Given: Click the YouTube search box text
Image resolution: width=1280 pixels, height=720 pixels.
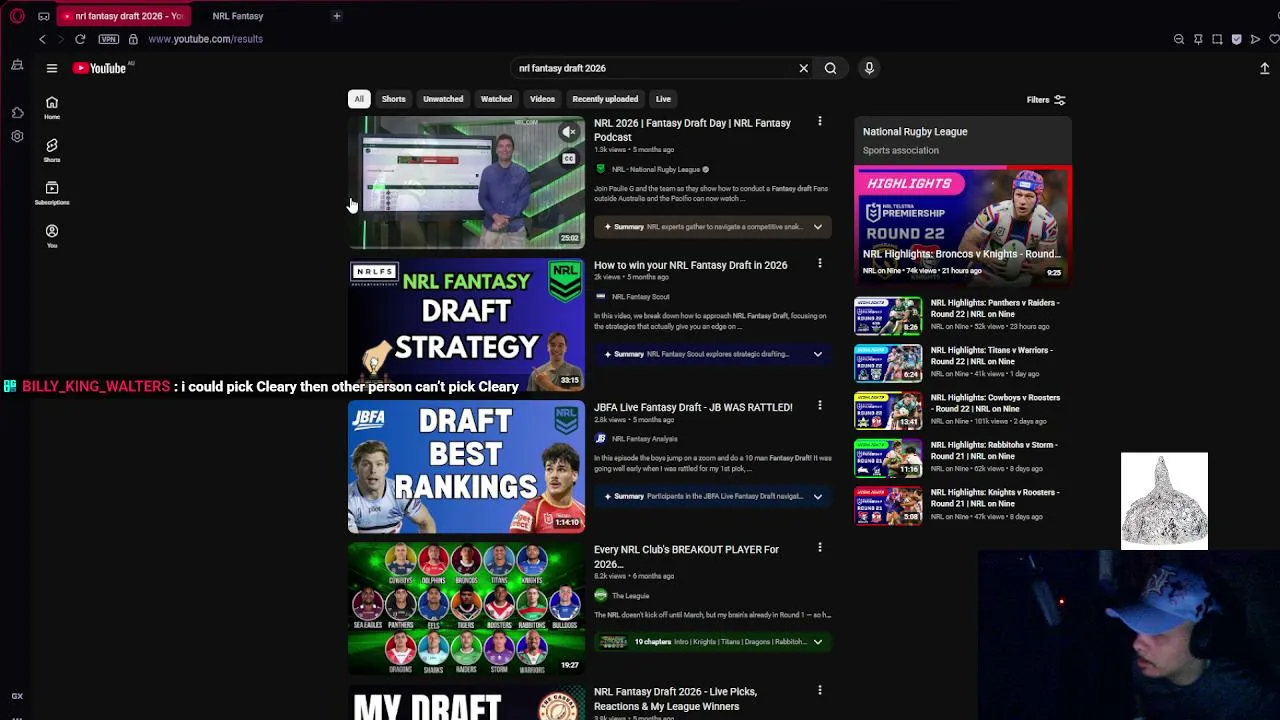Looking at the screenshot, I should (562, 68).
